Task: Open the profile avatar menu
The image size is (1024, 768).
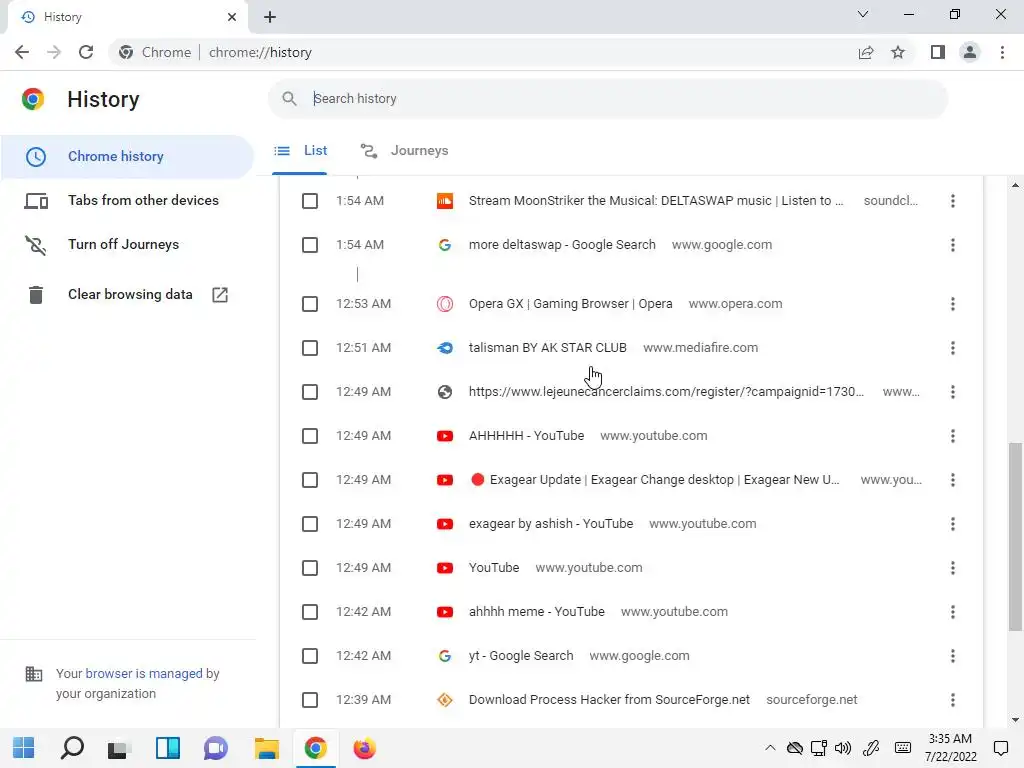Action: (970, 52)
